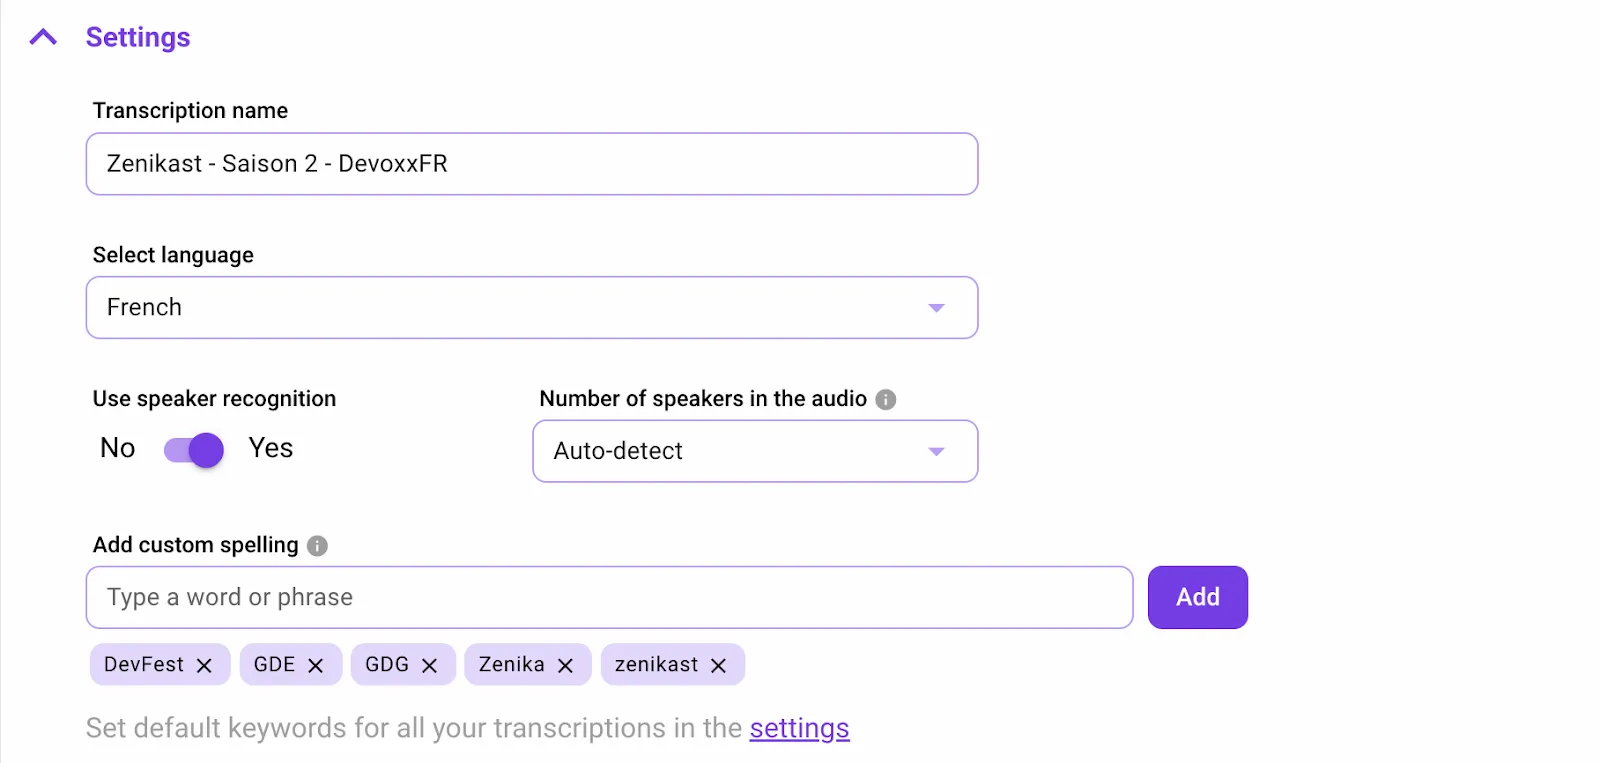
Task: Click the Settings section heading
Action: click(x=138, y=37)
